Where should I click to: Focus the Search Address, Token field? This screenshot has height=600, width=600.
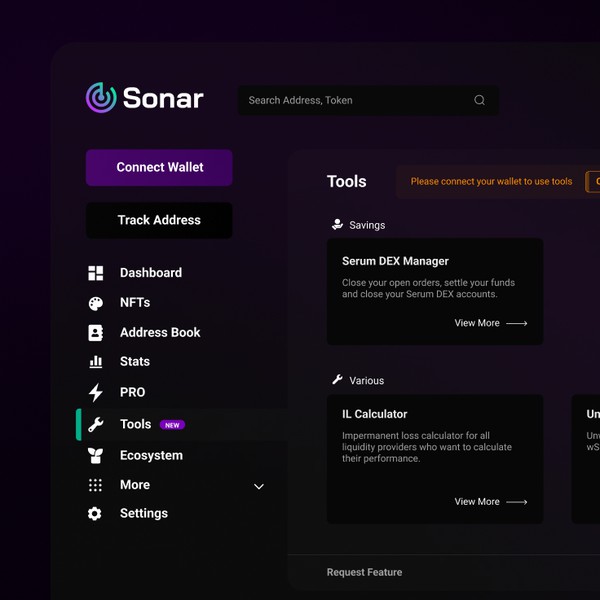(368, 100)
